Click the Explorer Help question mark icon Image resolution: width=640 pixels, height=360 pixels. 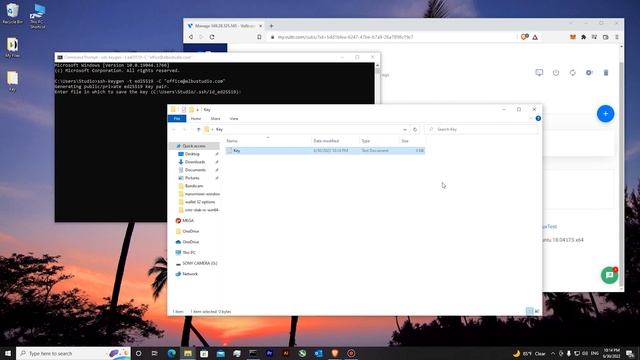(x=538, y=118)
